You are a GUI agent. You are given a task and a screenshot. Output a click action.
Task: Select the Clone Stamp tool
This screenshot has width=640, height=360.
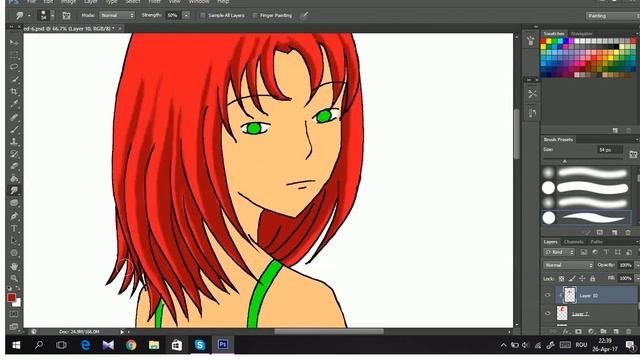(14, 142)
